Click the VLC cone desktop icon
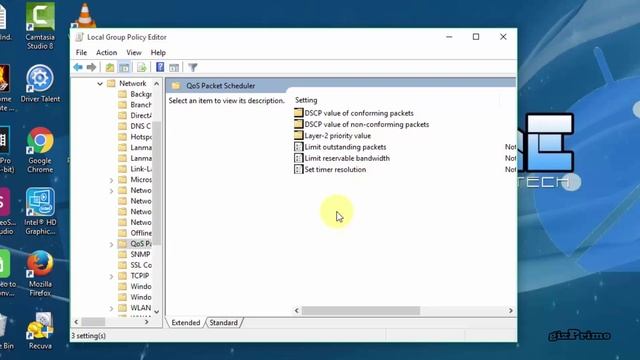Screen dimensions: 640x360 click(x=84, y=16)
